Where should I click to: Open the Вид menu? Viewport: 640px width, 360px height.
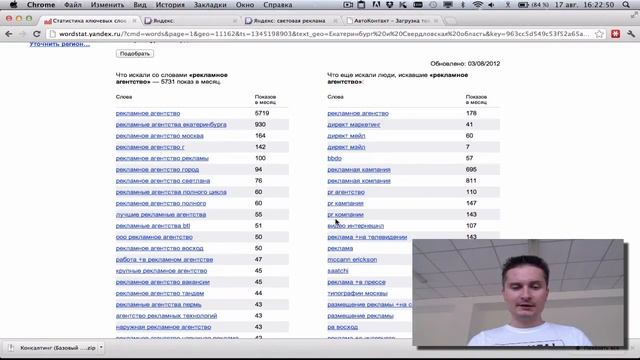[x=140, y=5]
